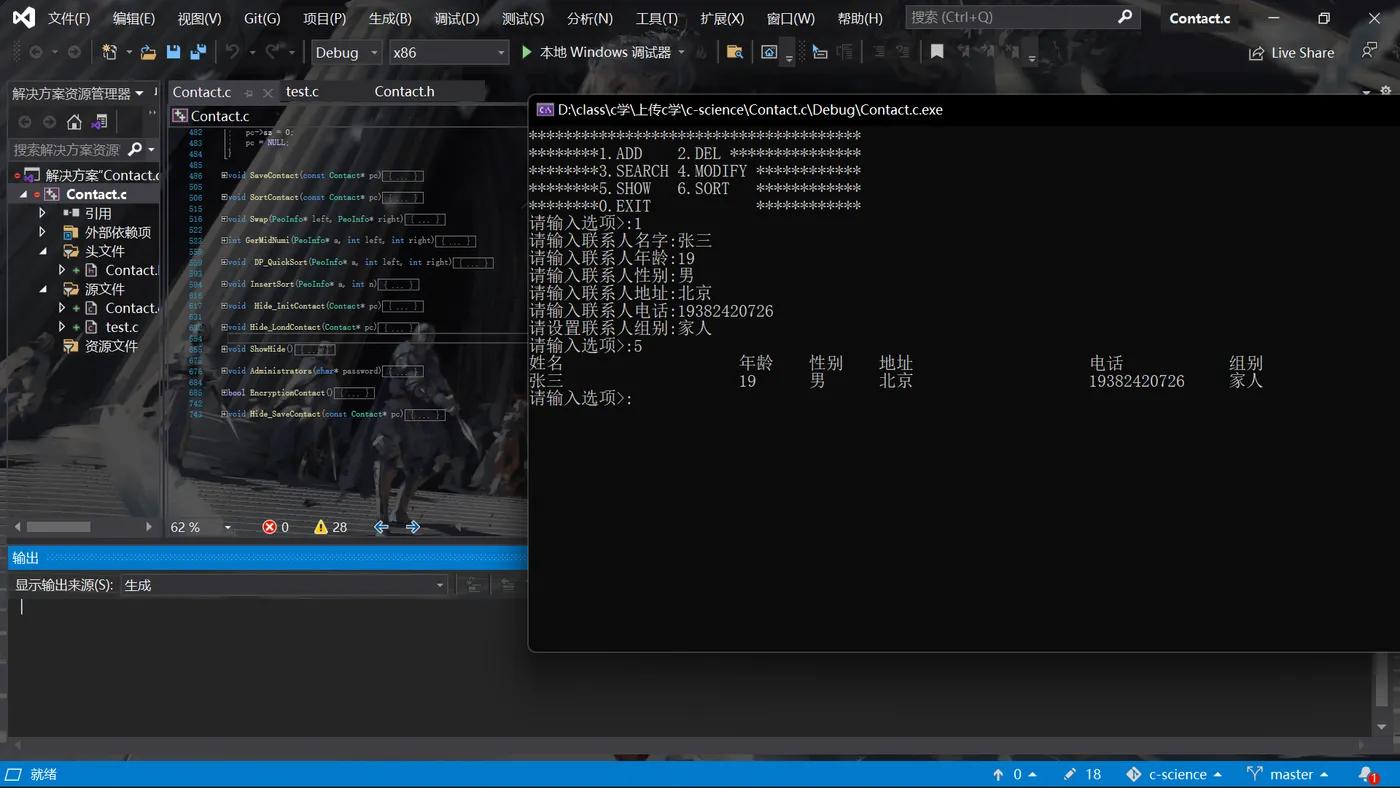Click the console window title bar path
The width and height of the screenshot is (1400, 788).
tap(750, 110)
